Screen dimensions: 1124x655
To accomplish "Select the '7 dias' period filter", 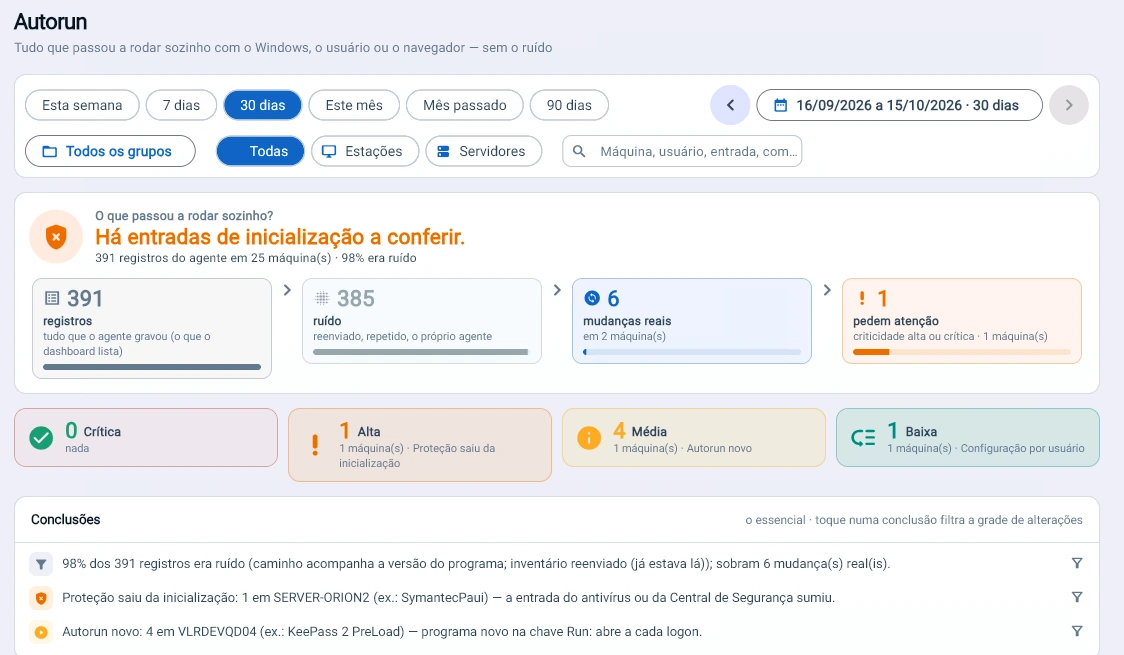I will pos(181,105).
